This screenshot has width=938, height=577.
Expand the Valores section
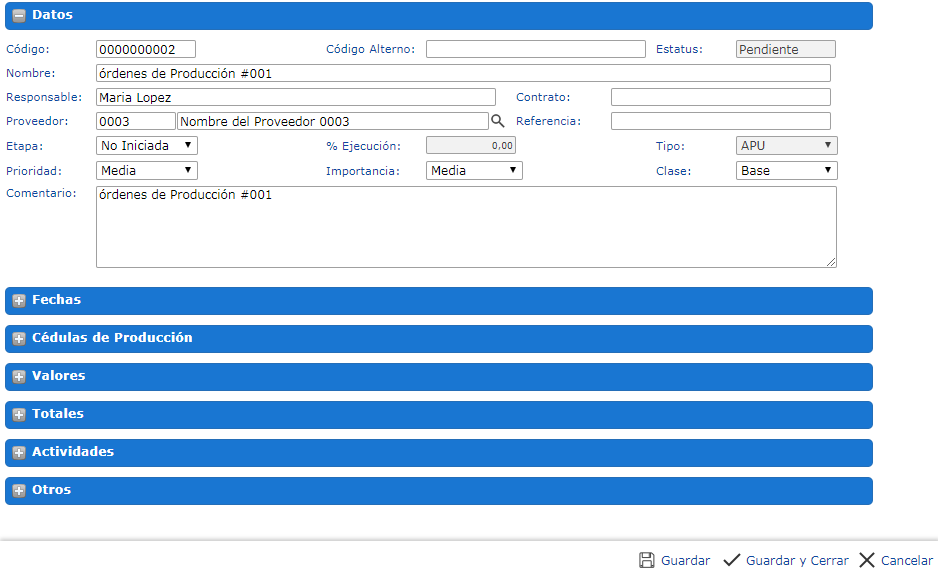pyautogui.click(x=18, y=377)
